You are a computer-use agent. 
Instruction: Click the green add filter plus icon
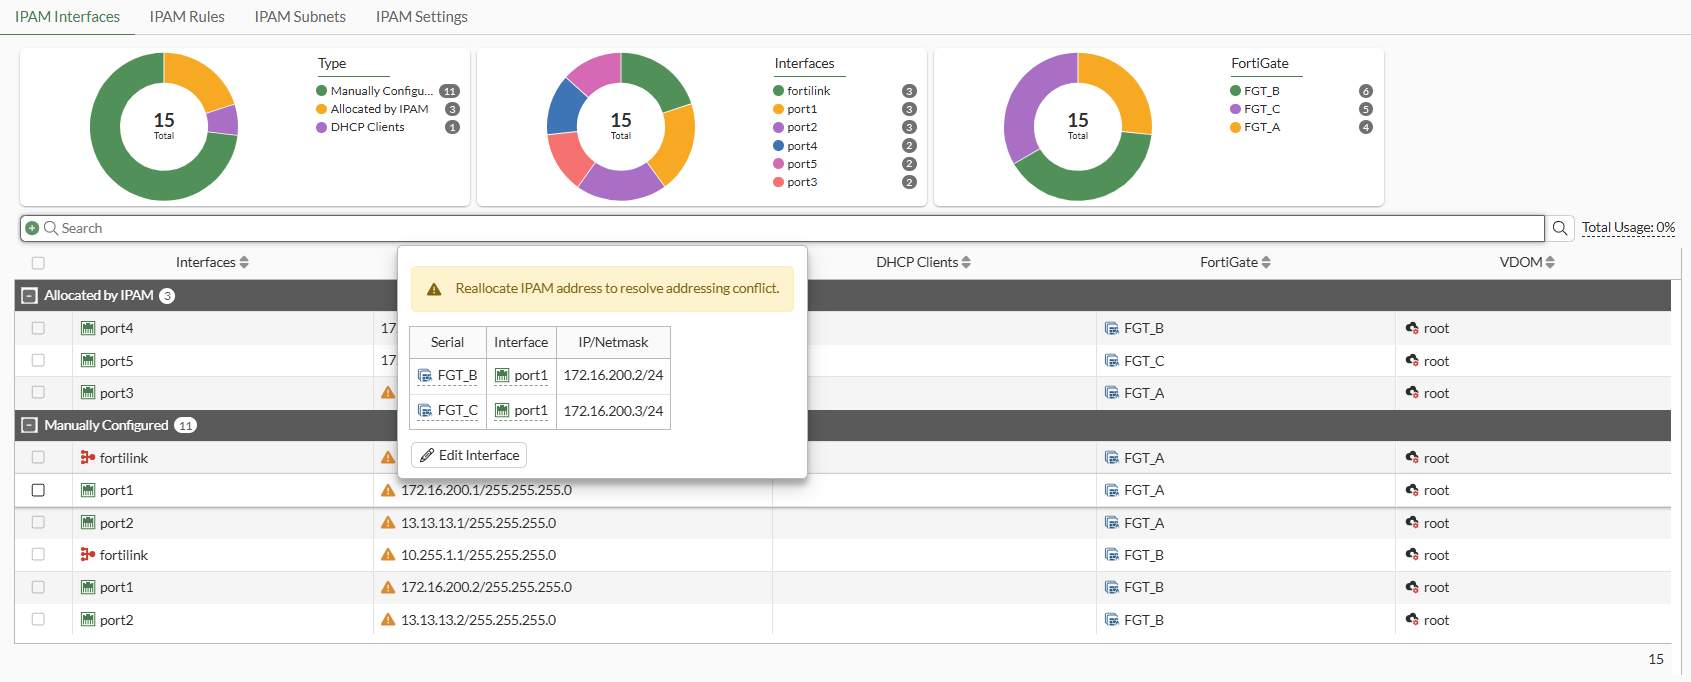pos(32,228)
